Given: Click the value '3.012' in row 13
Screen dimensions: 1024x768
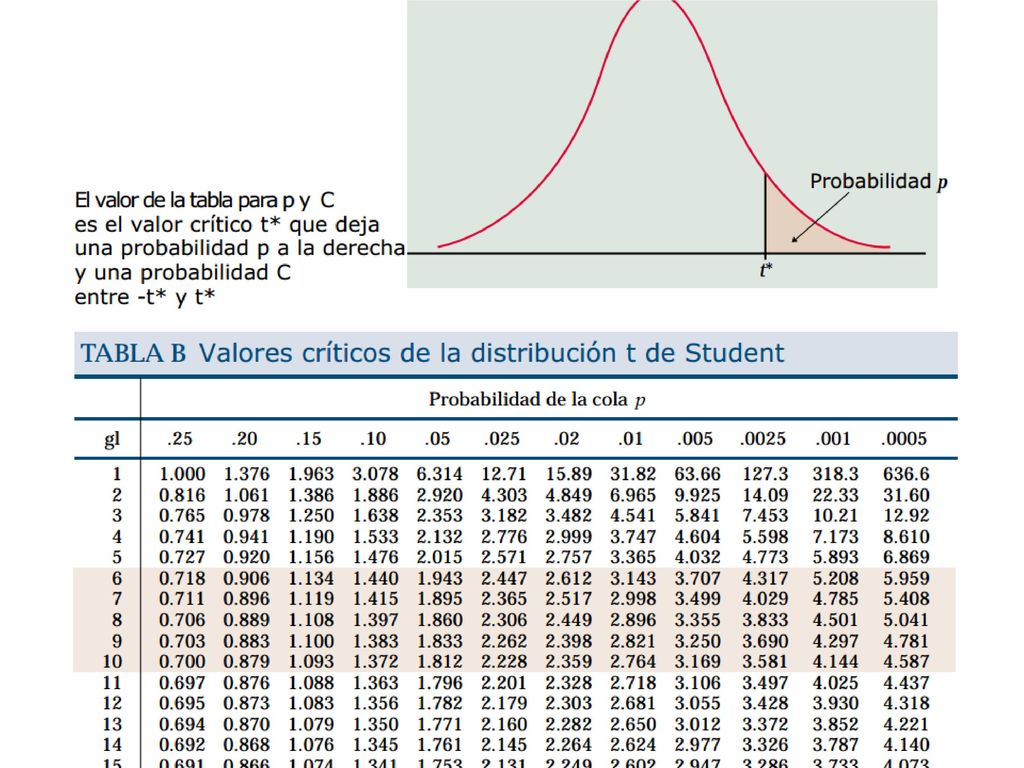Looking at the screenshot, I should pos(697,724).
